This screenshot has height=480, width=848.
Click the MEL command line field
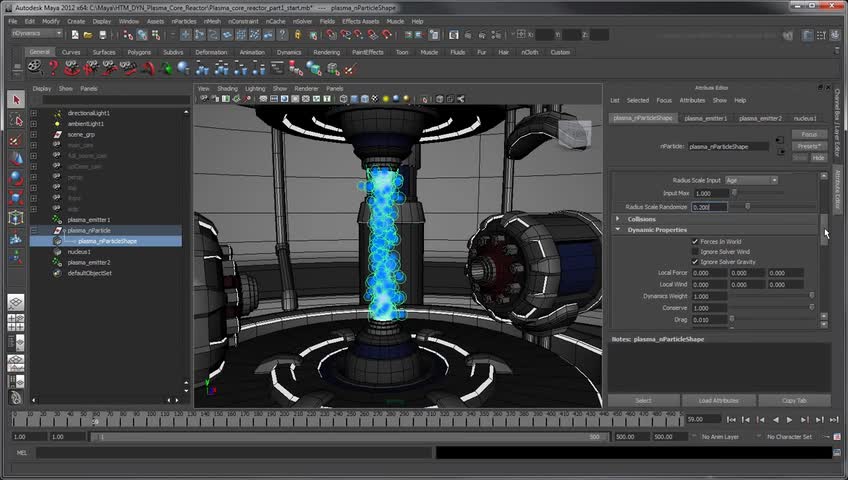click(x=235, y=452)
